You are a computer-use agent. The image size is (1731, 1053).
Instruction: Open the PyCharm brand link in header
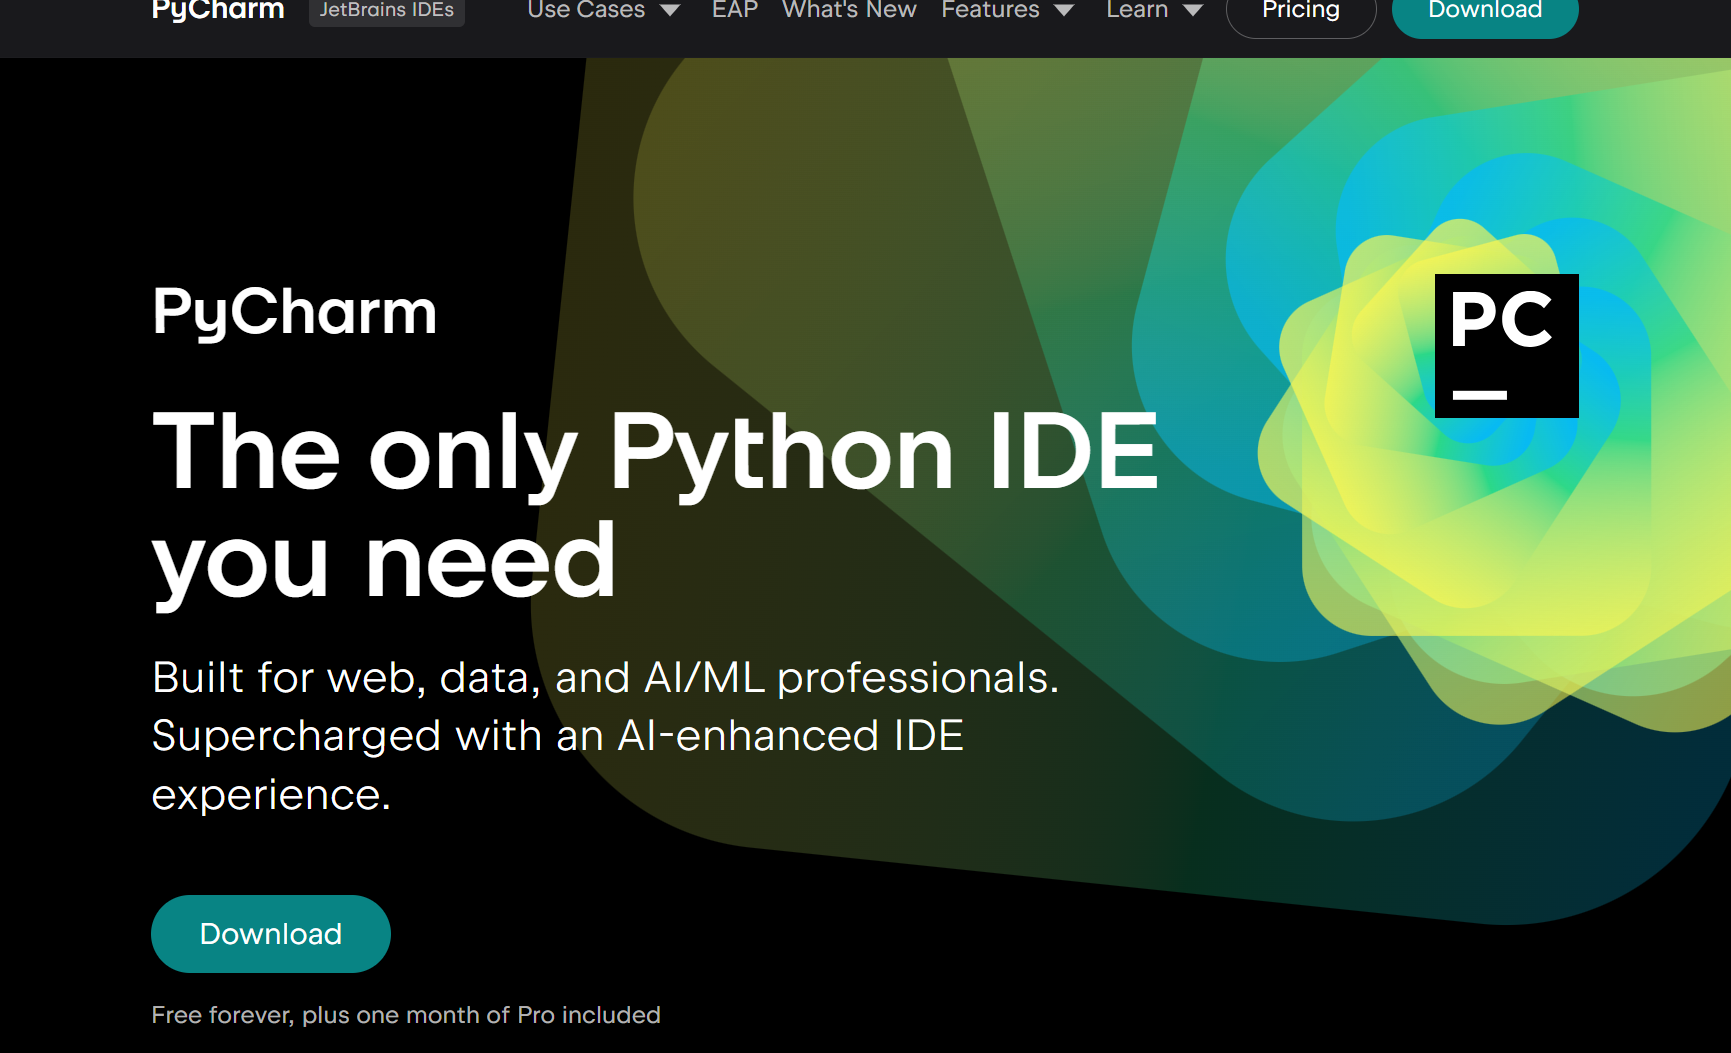coord(218,10)
